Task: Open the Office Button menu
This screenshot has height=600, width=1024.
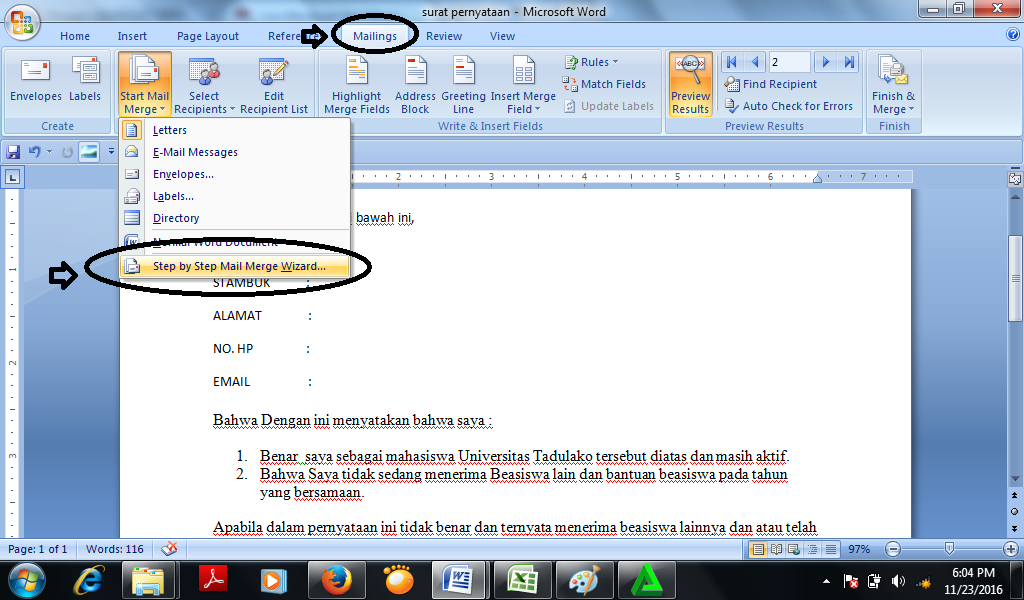Action: tap(22, 22)
